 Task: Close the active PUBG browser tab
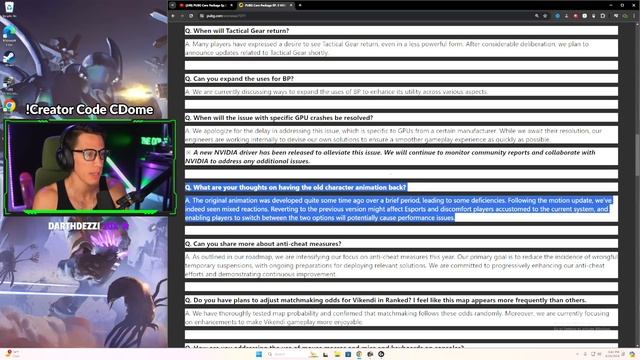tap(291, 5)
